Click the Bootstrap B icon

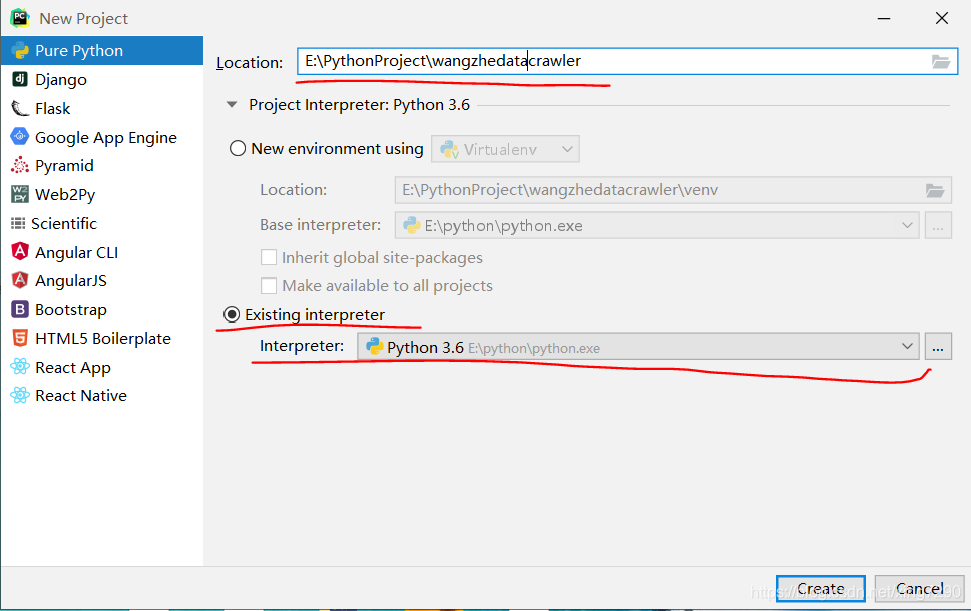click(20, 310)
